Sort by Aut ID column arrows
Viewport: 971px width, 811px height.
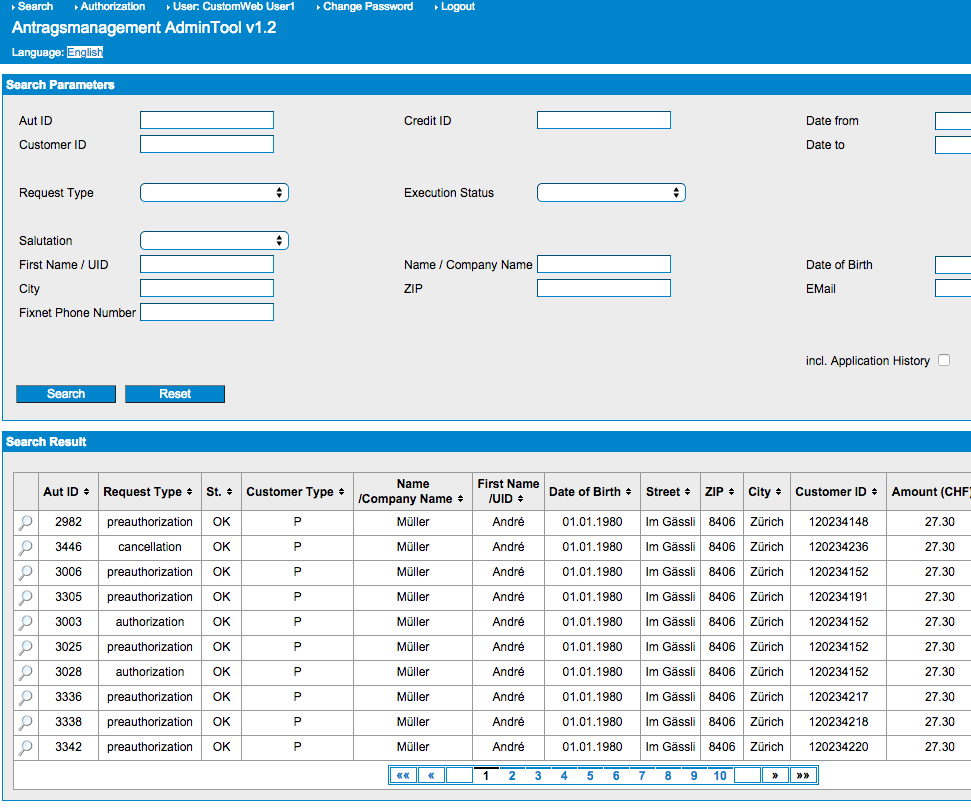pos(86,492)
